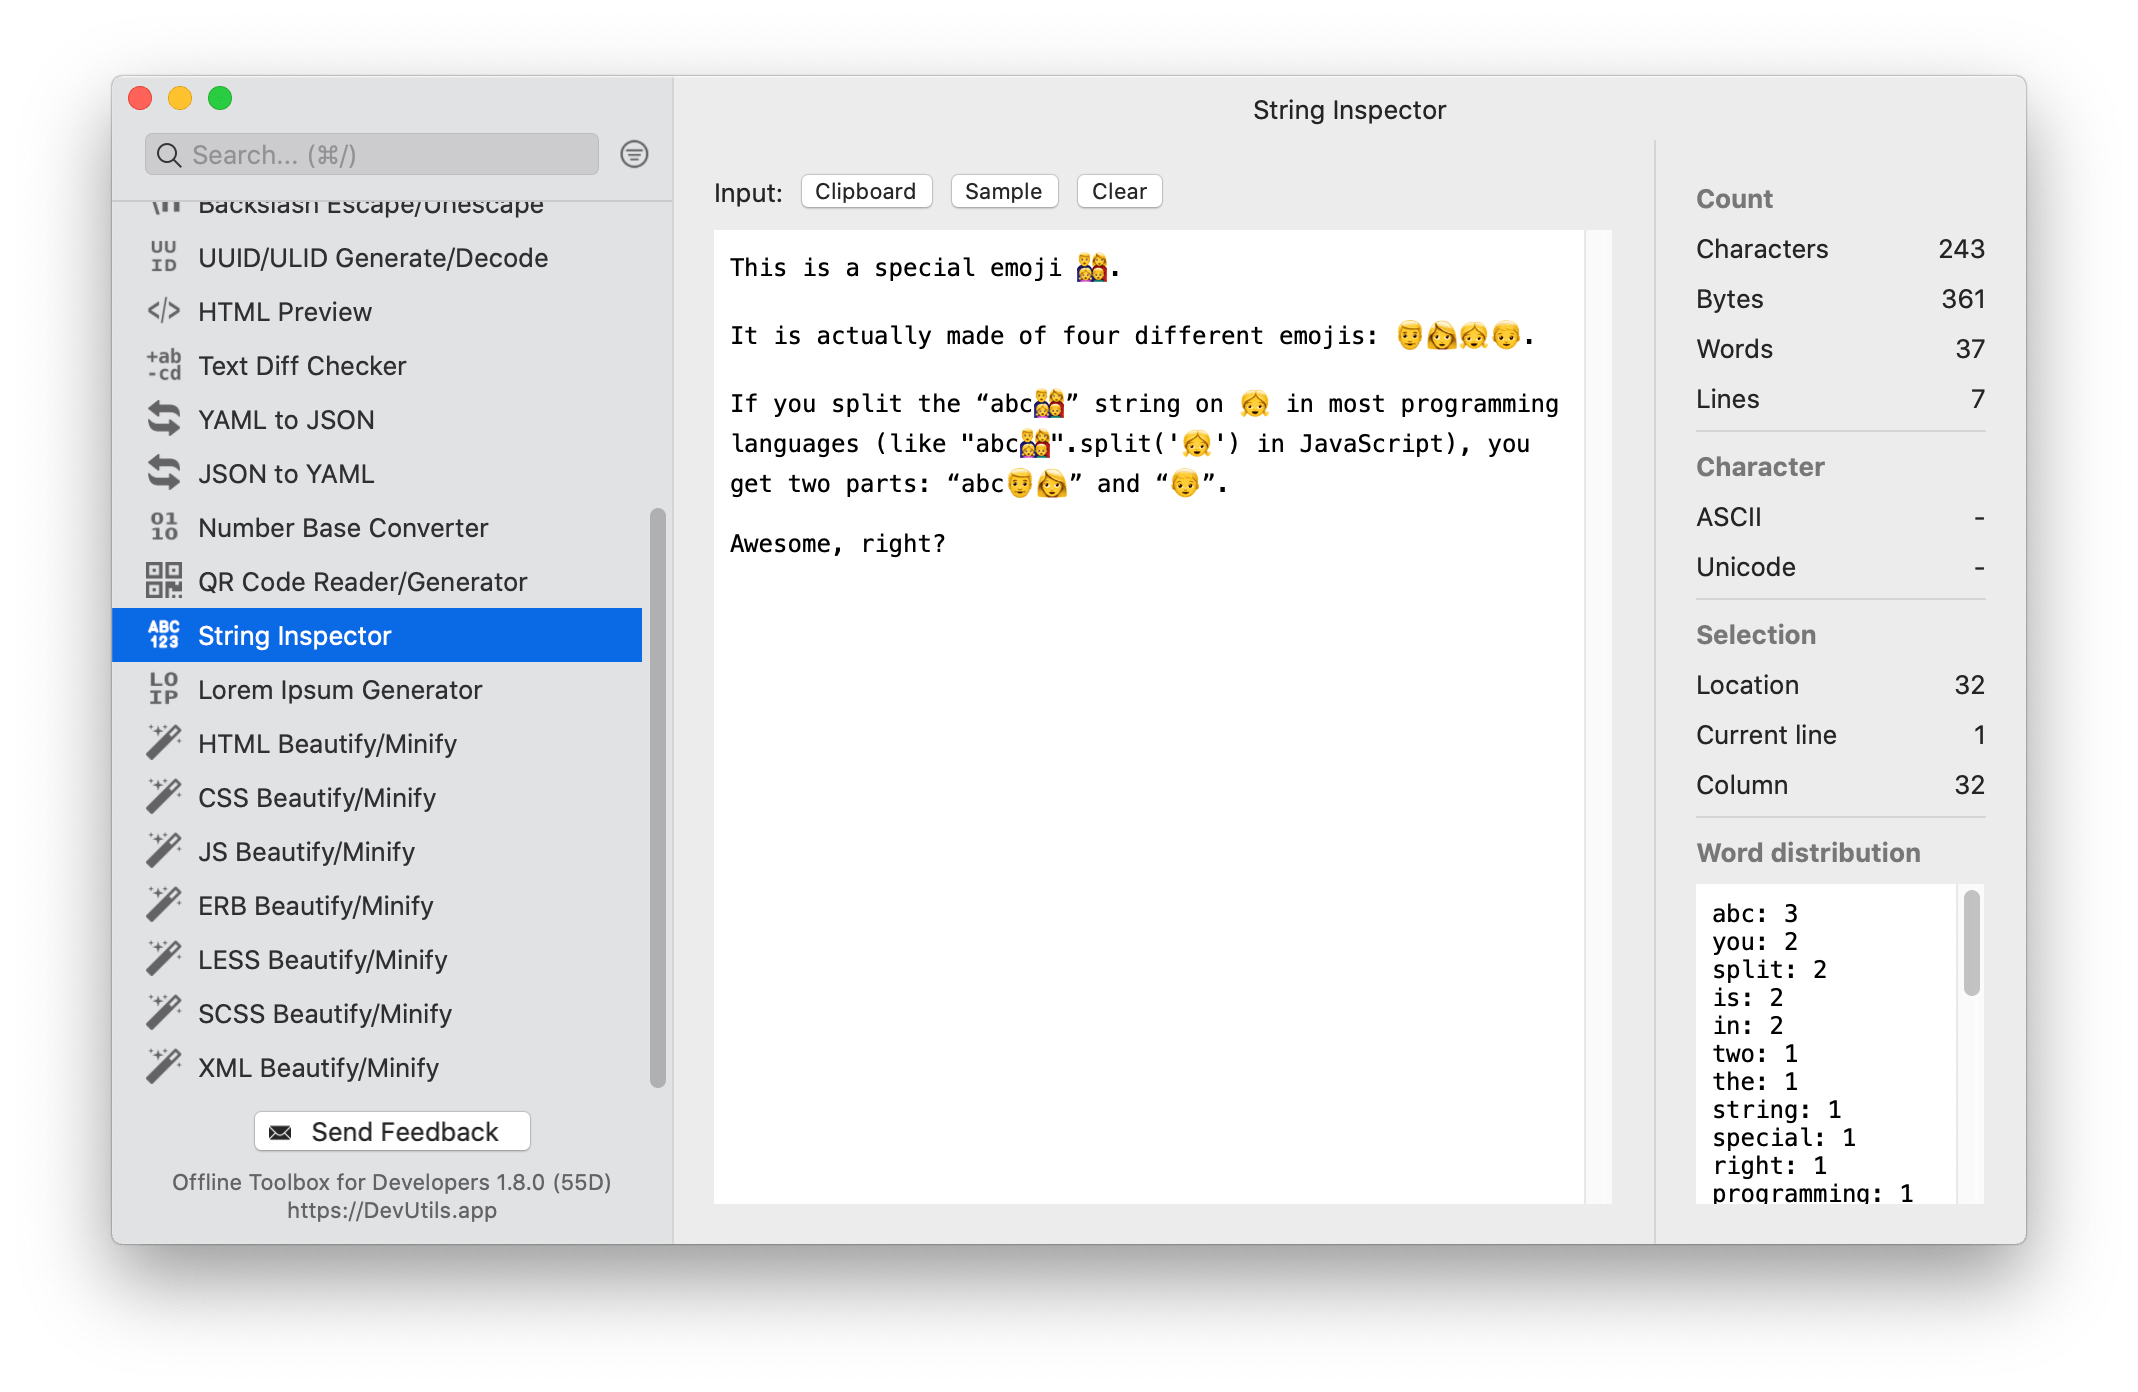Click the QR Code Reader/Generator icon
2138x1392 pixels.
(164, 581)
